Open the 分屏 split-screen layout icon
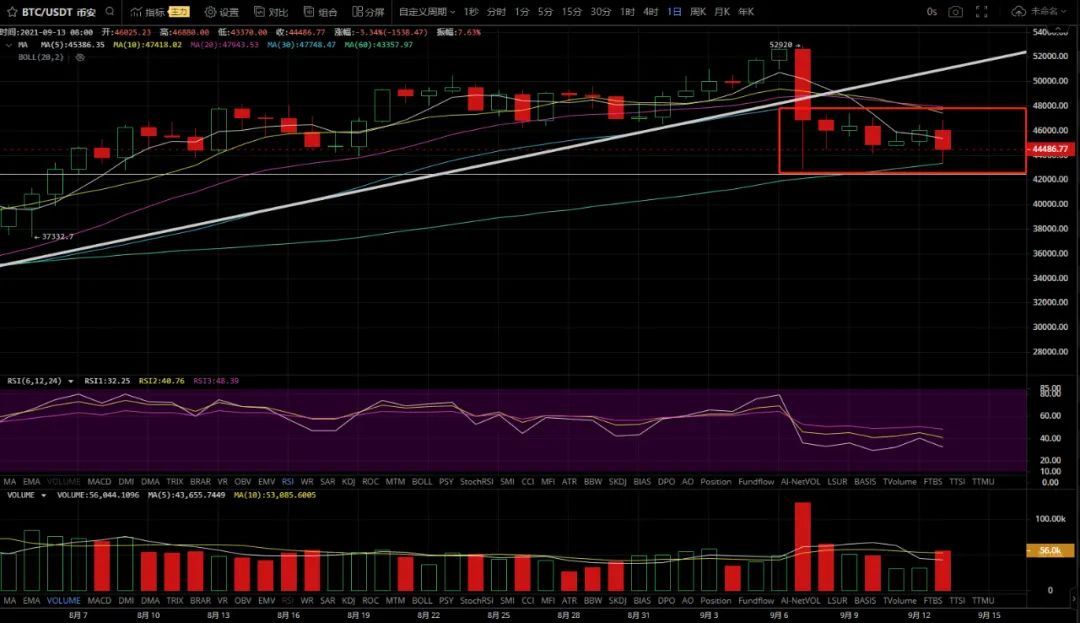This screenshot has width=1080, height=623. coord(357,12)
